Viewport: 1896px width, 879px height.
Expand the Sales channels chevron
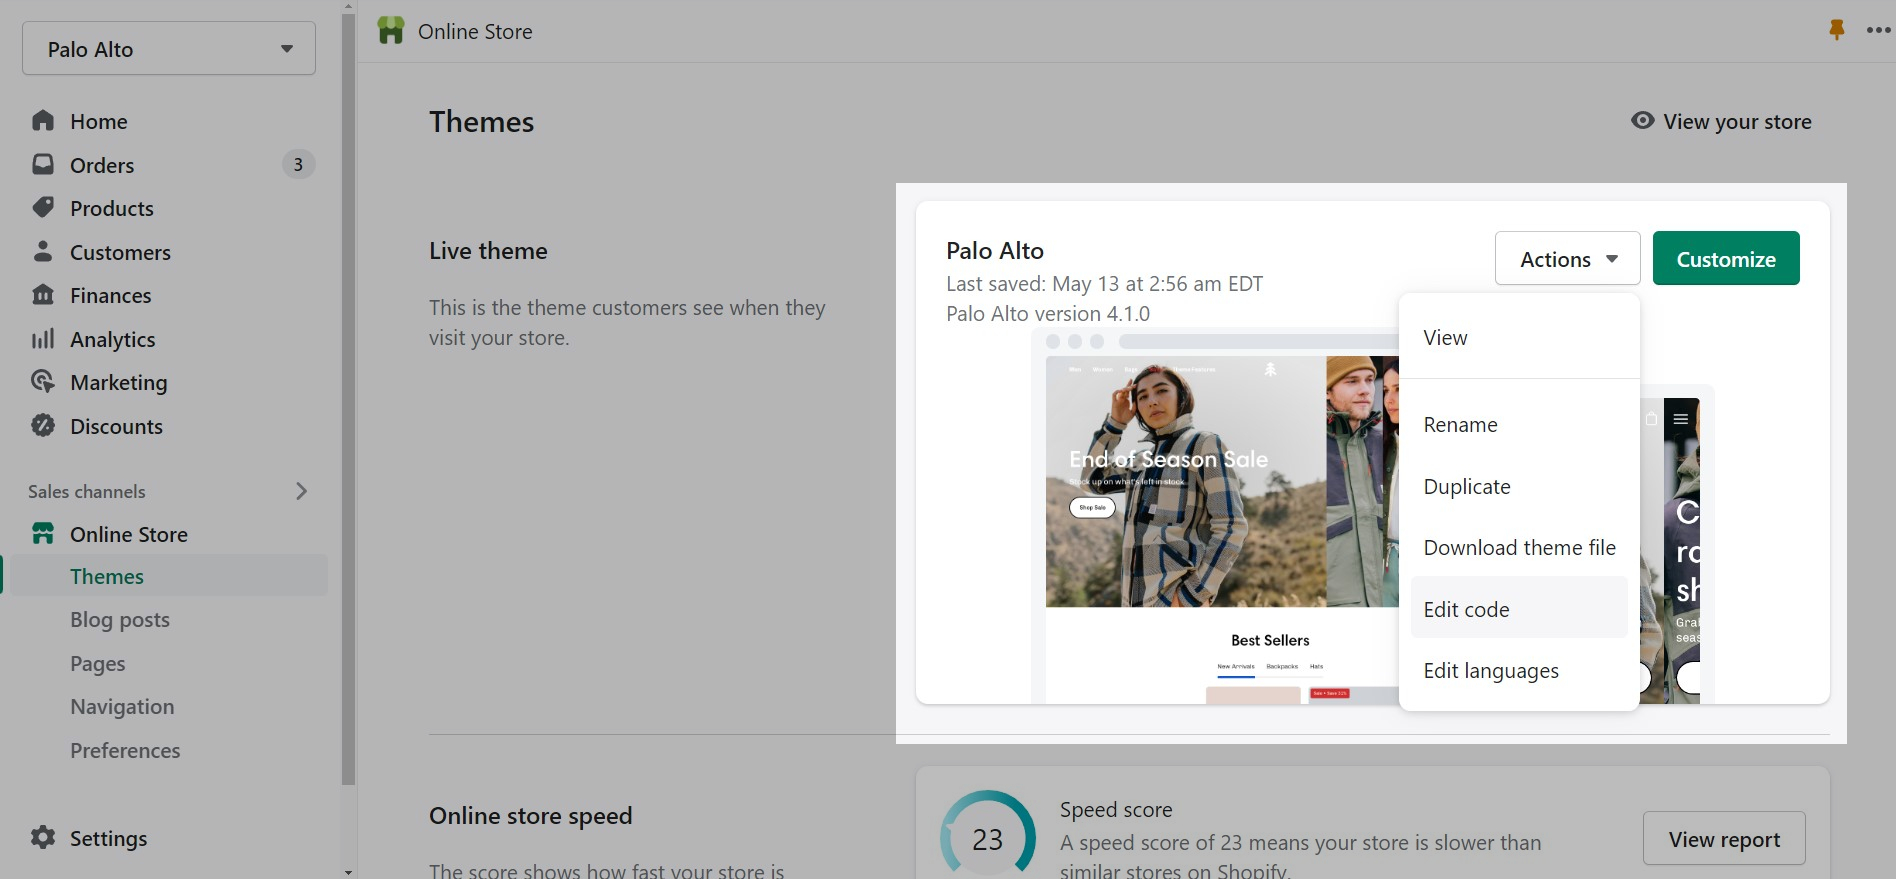pyautogui.click(x=301, y=491)
